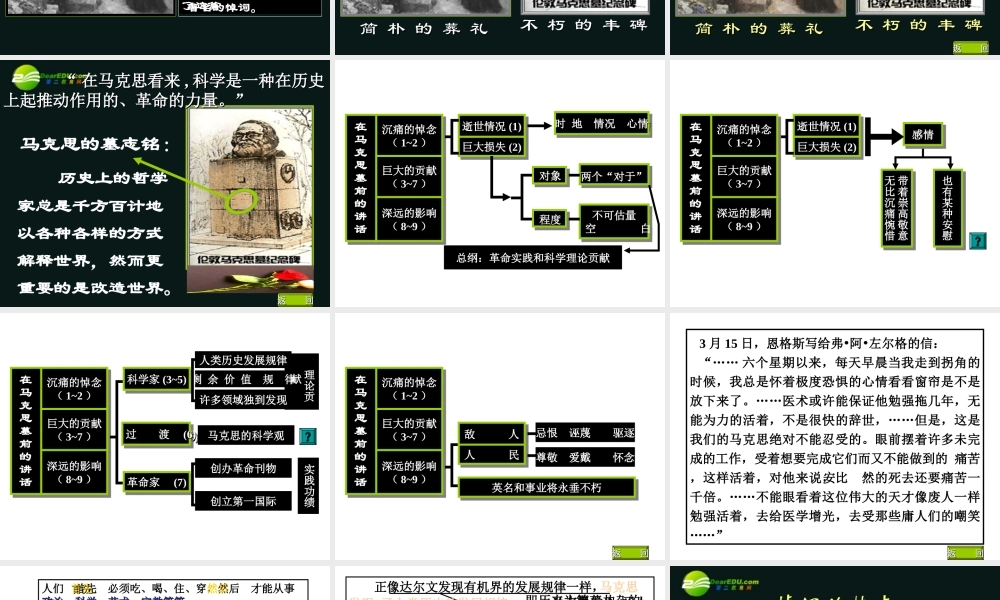This screenshot has width=1000, height=600.
Task: Click the 人类历史发展规律 box
Action: click(x=243, y=360)
